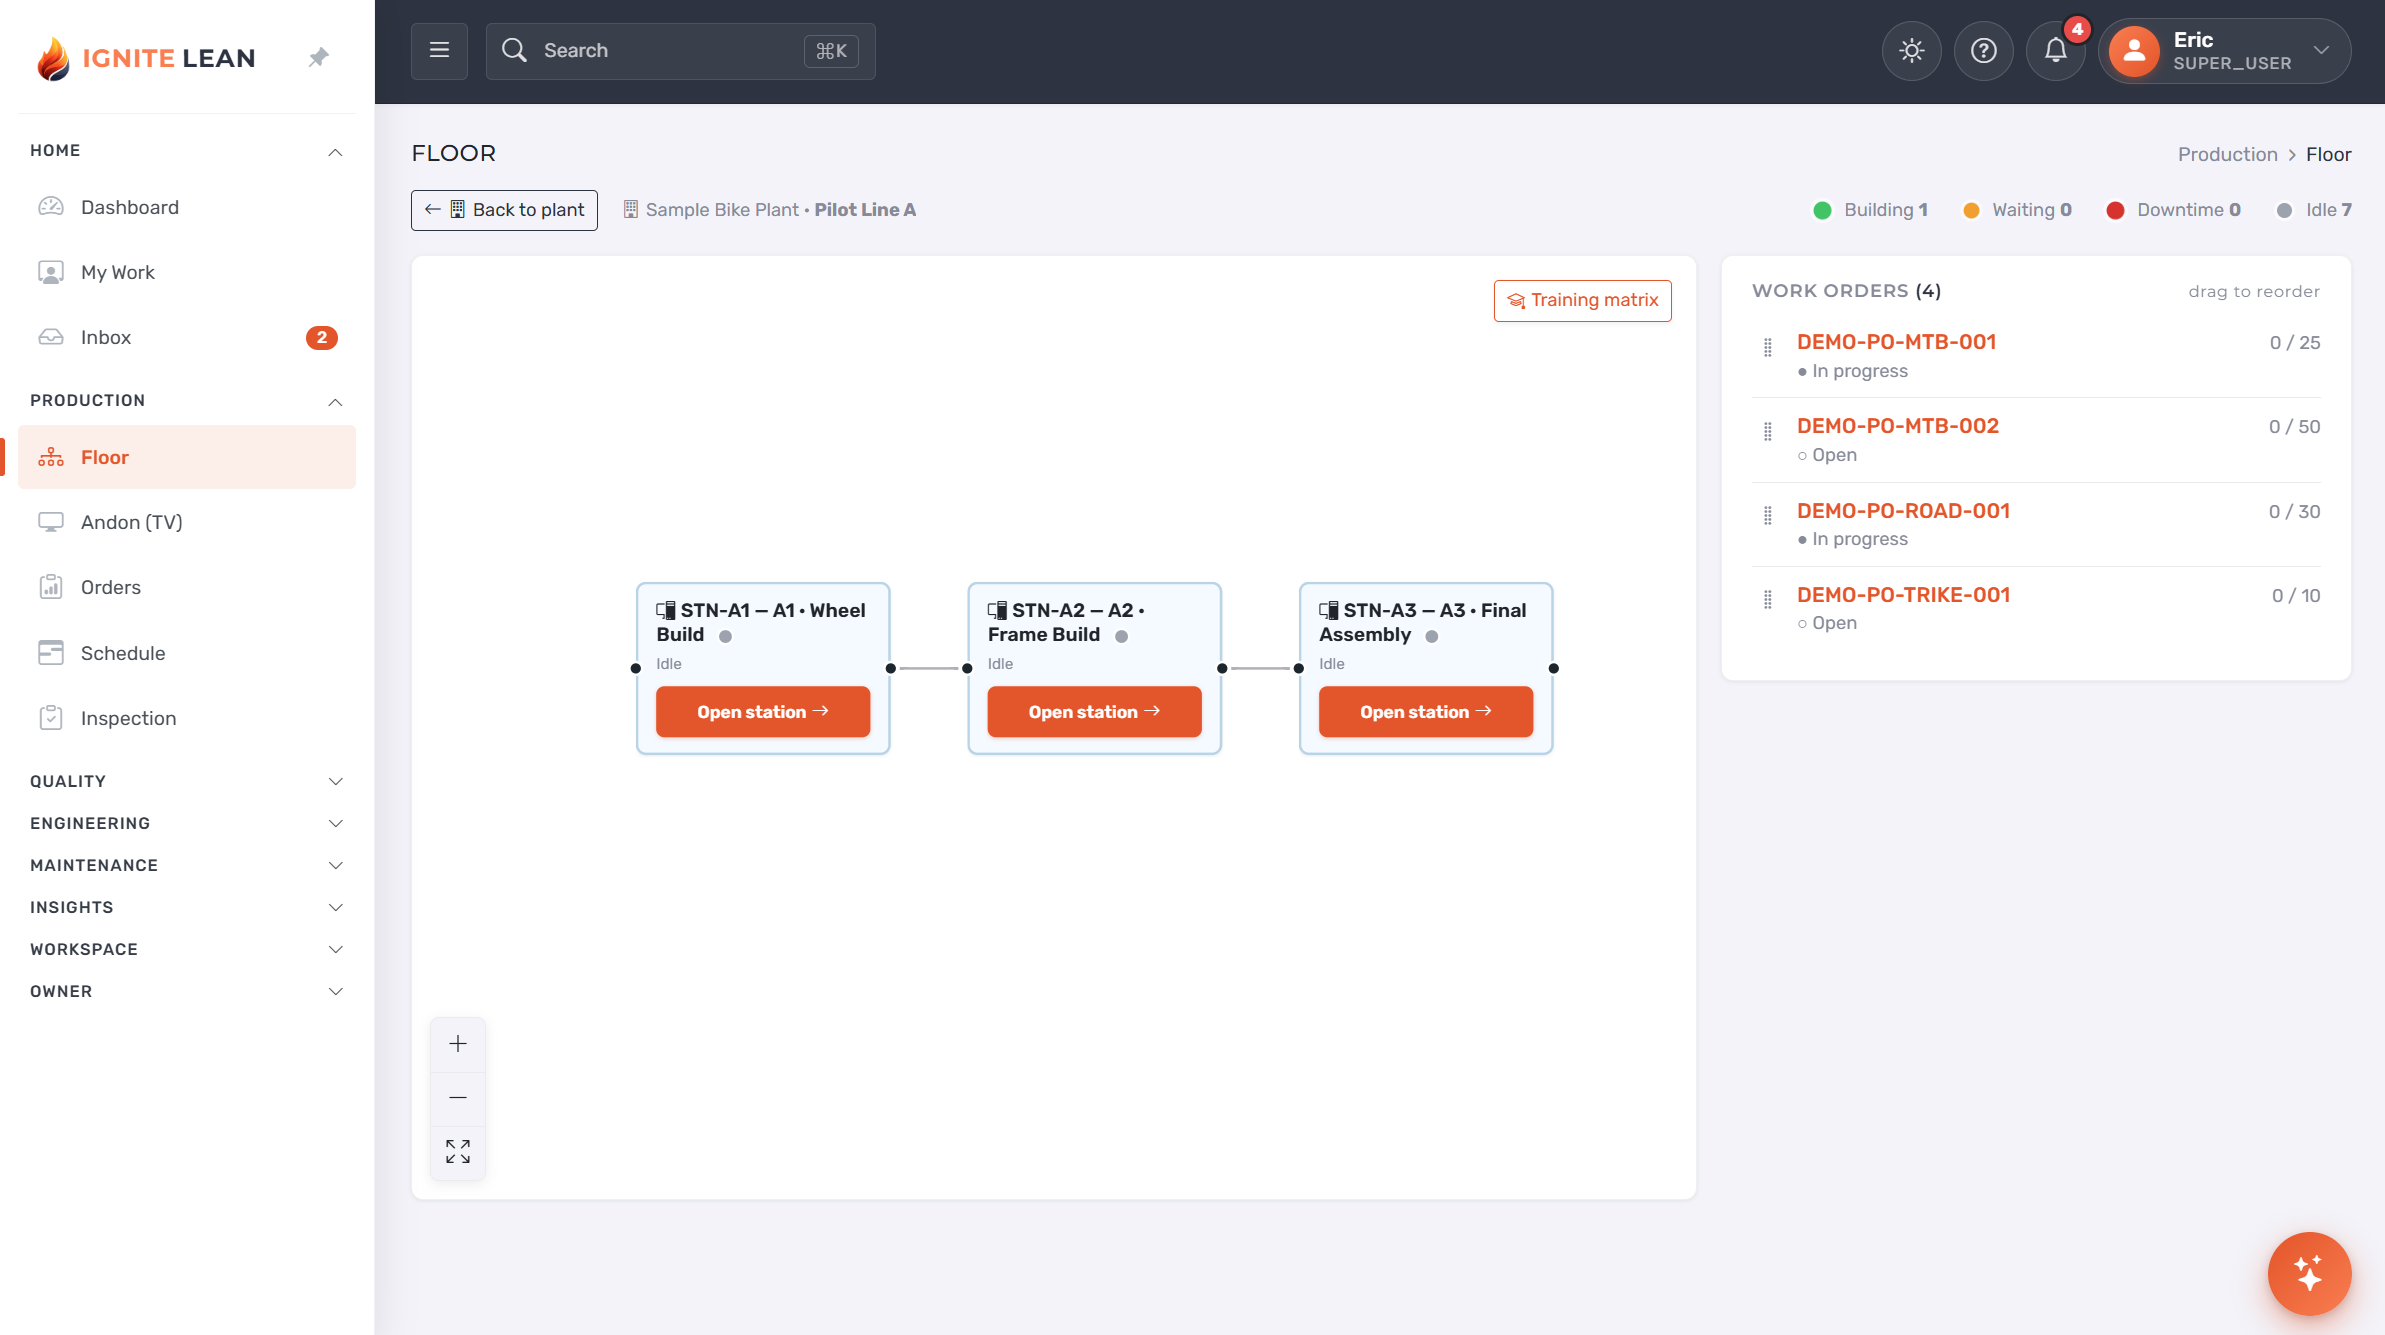Click the Idle 7 status indicator
The height and width of the screenshot is (1335, 2385).
(2313, 210)
